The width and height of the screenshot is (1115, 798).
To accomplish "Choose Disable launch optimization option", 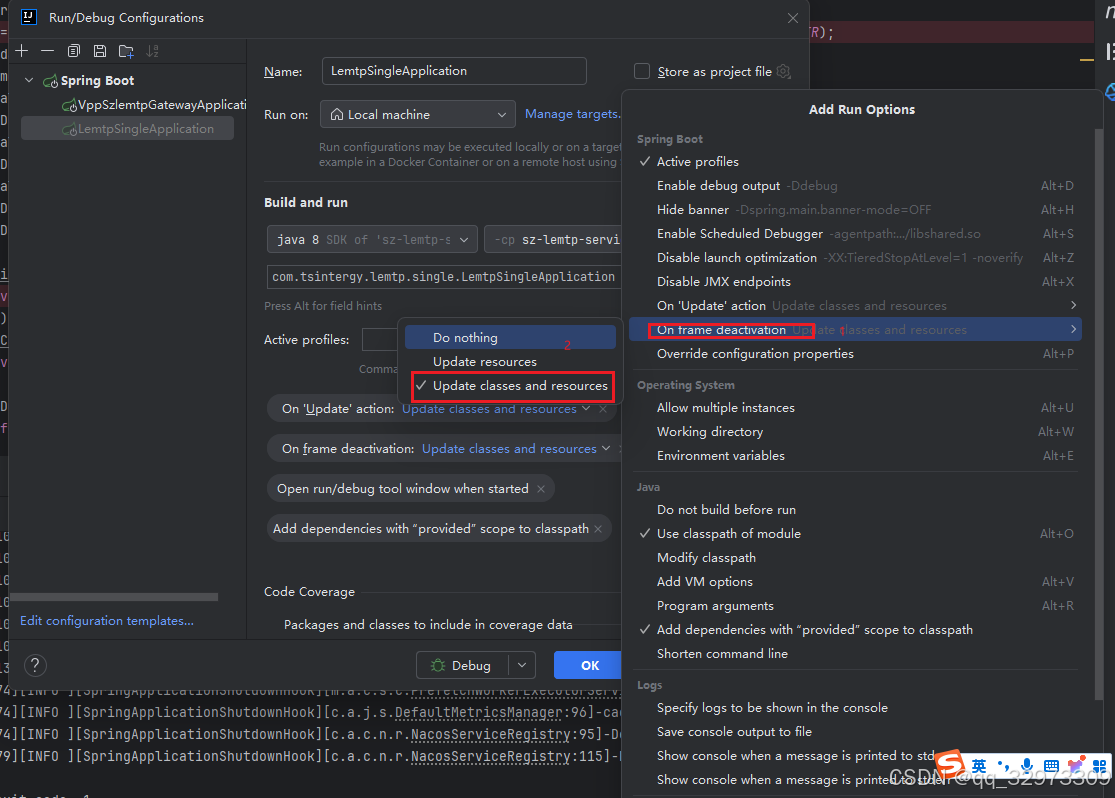I will (855, 257).
